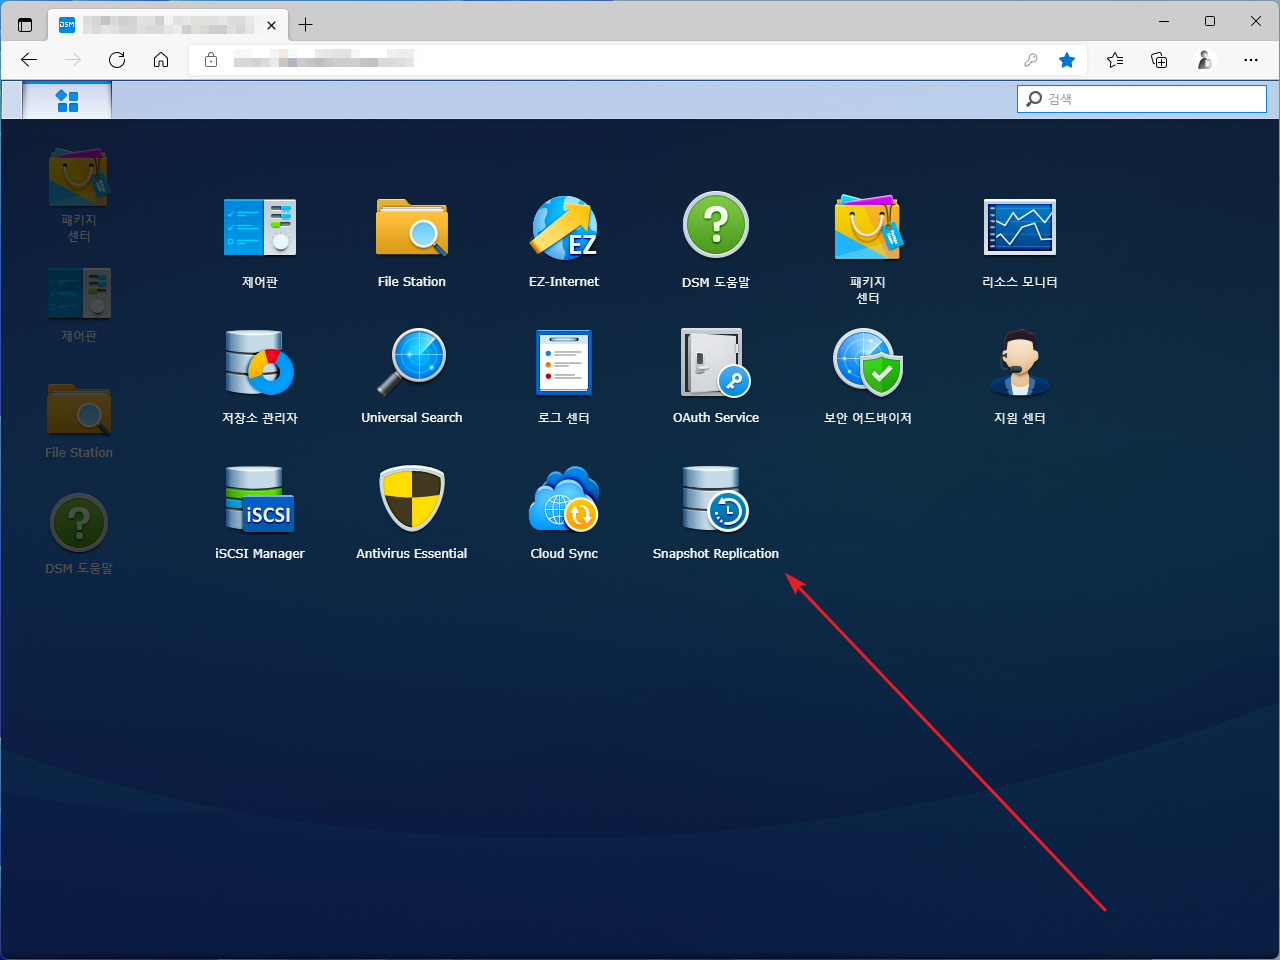This screenshot has width=1280, height=960.
Task: Open DSM 도움말 in the main menu grid
Action: [716, 241]
